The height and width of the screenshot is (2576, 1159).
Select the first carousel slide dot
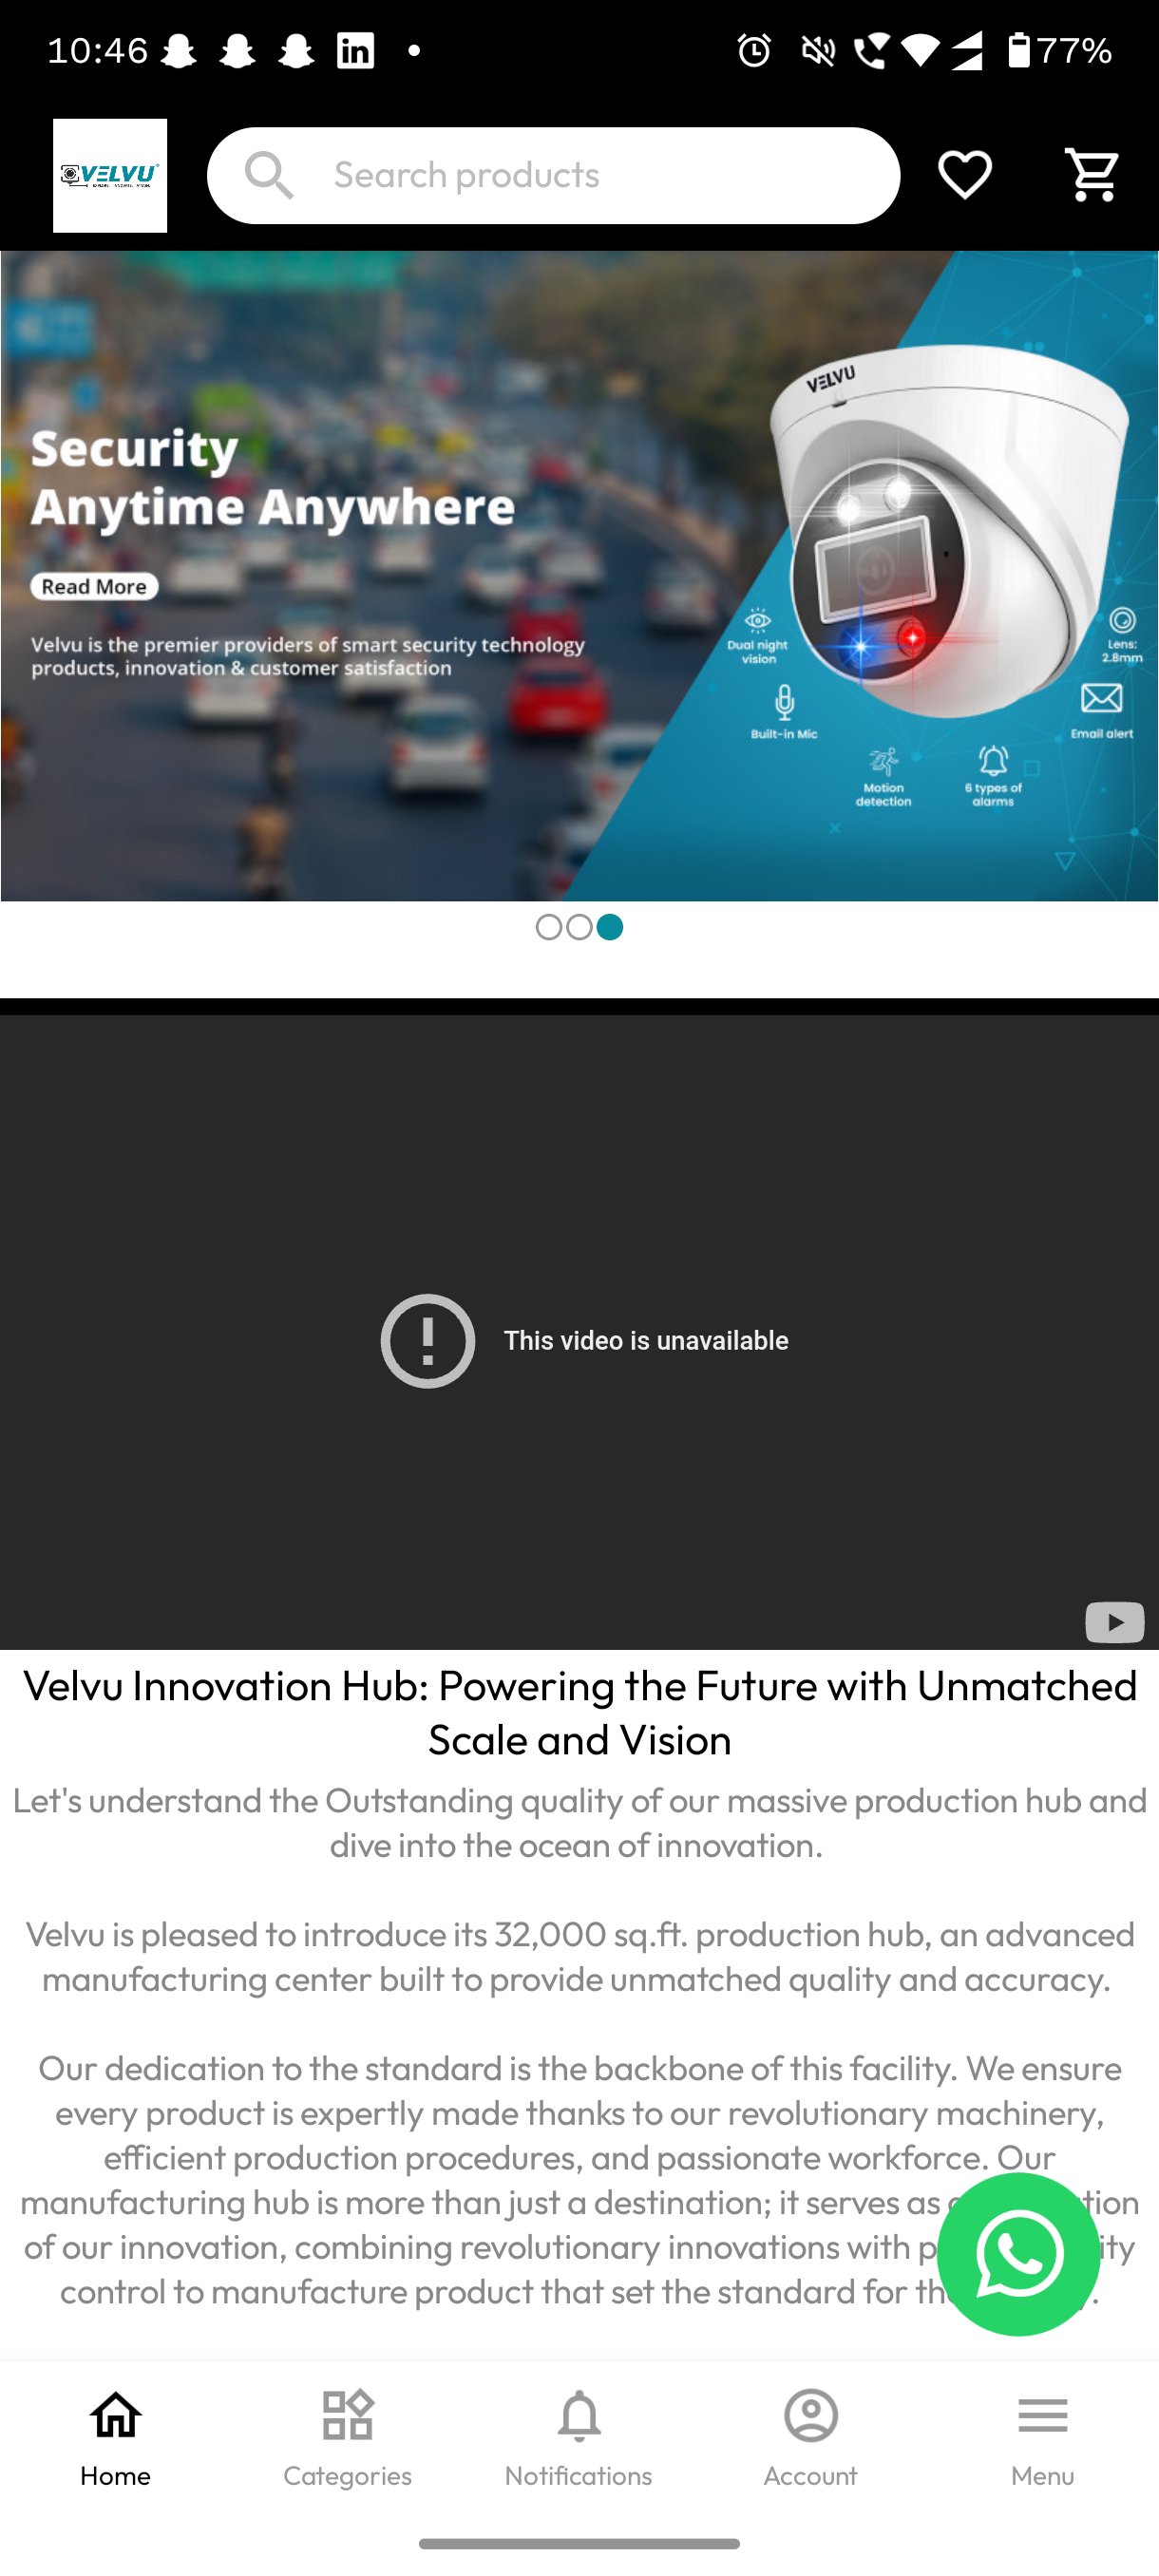click(548, 927)
